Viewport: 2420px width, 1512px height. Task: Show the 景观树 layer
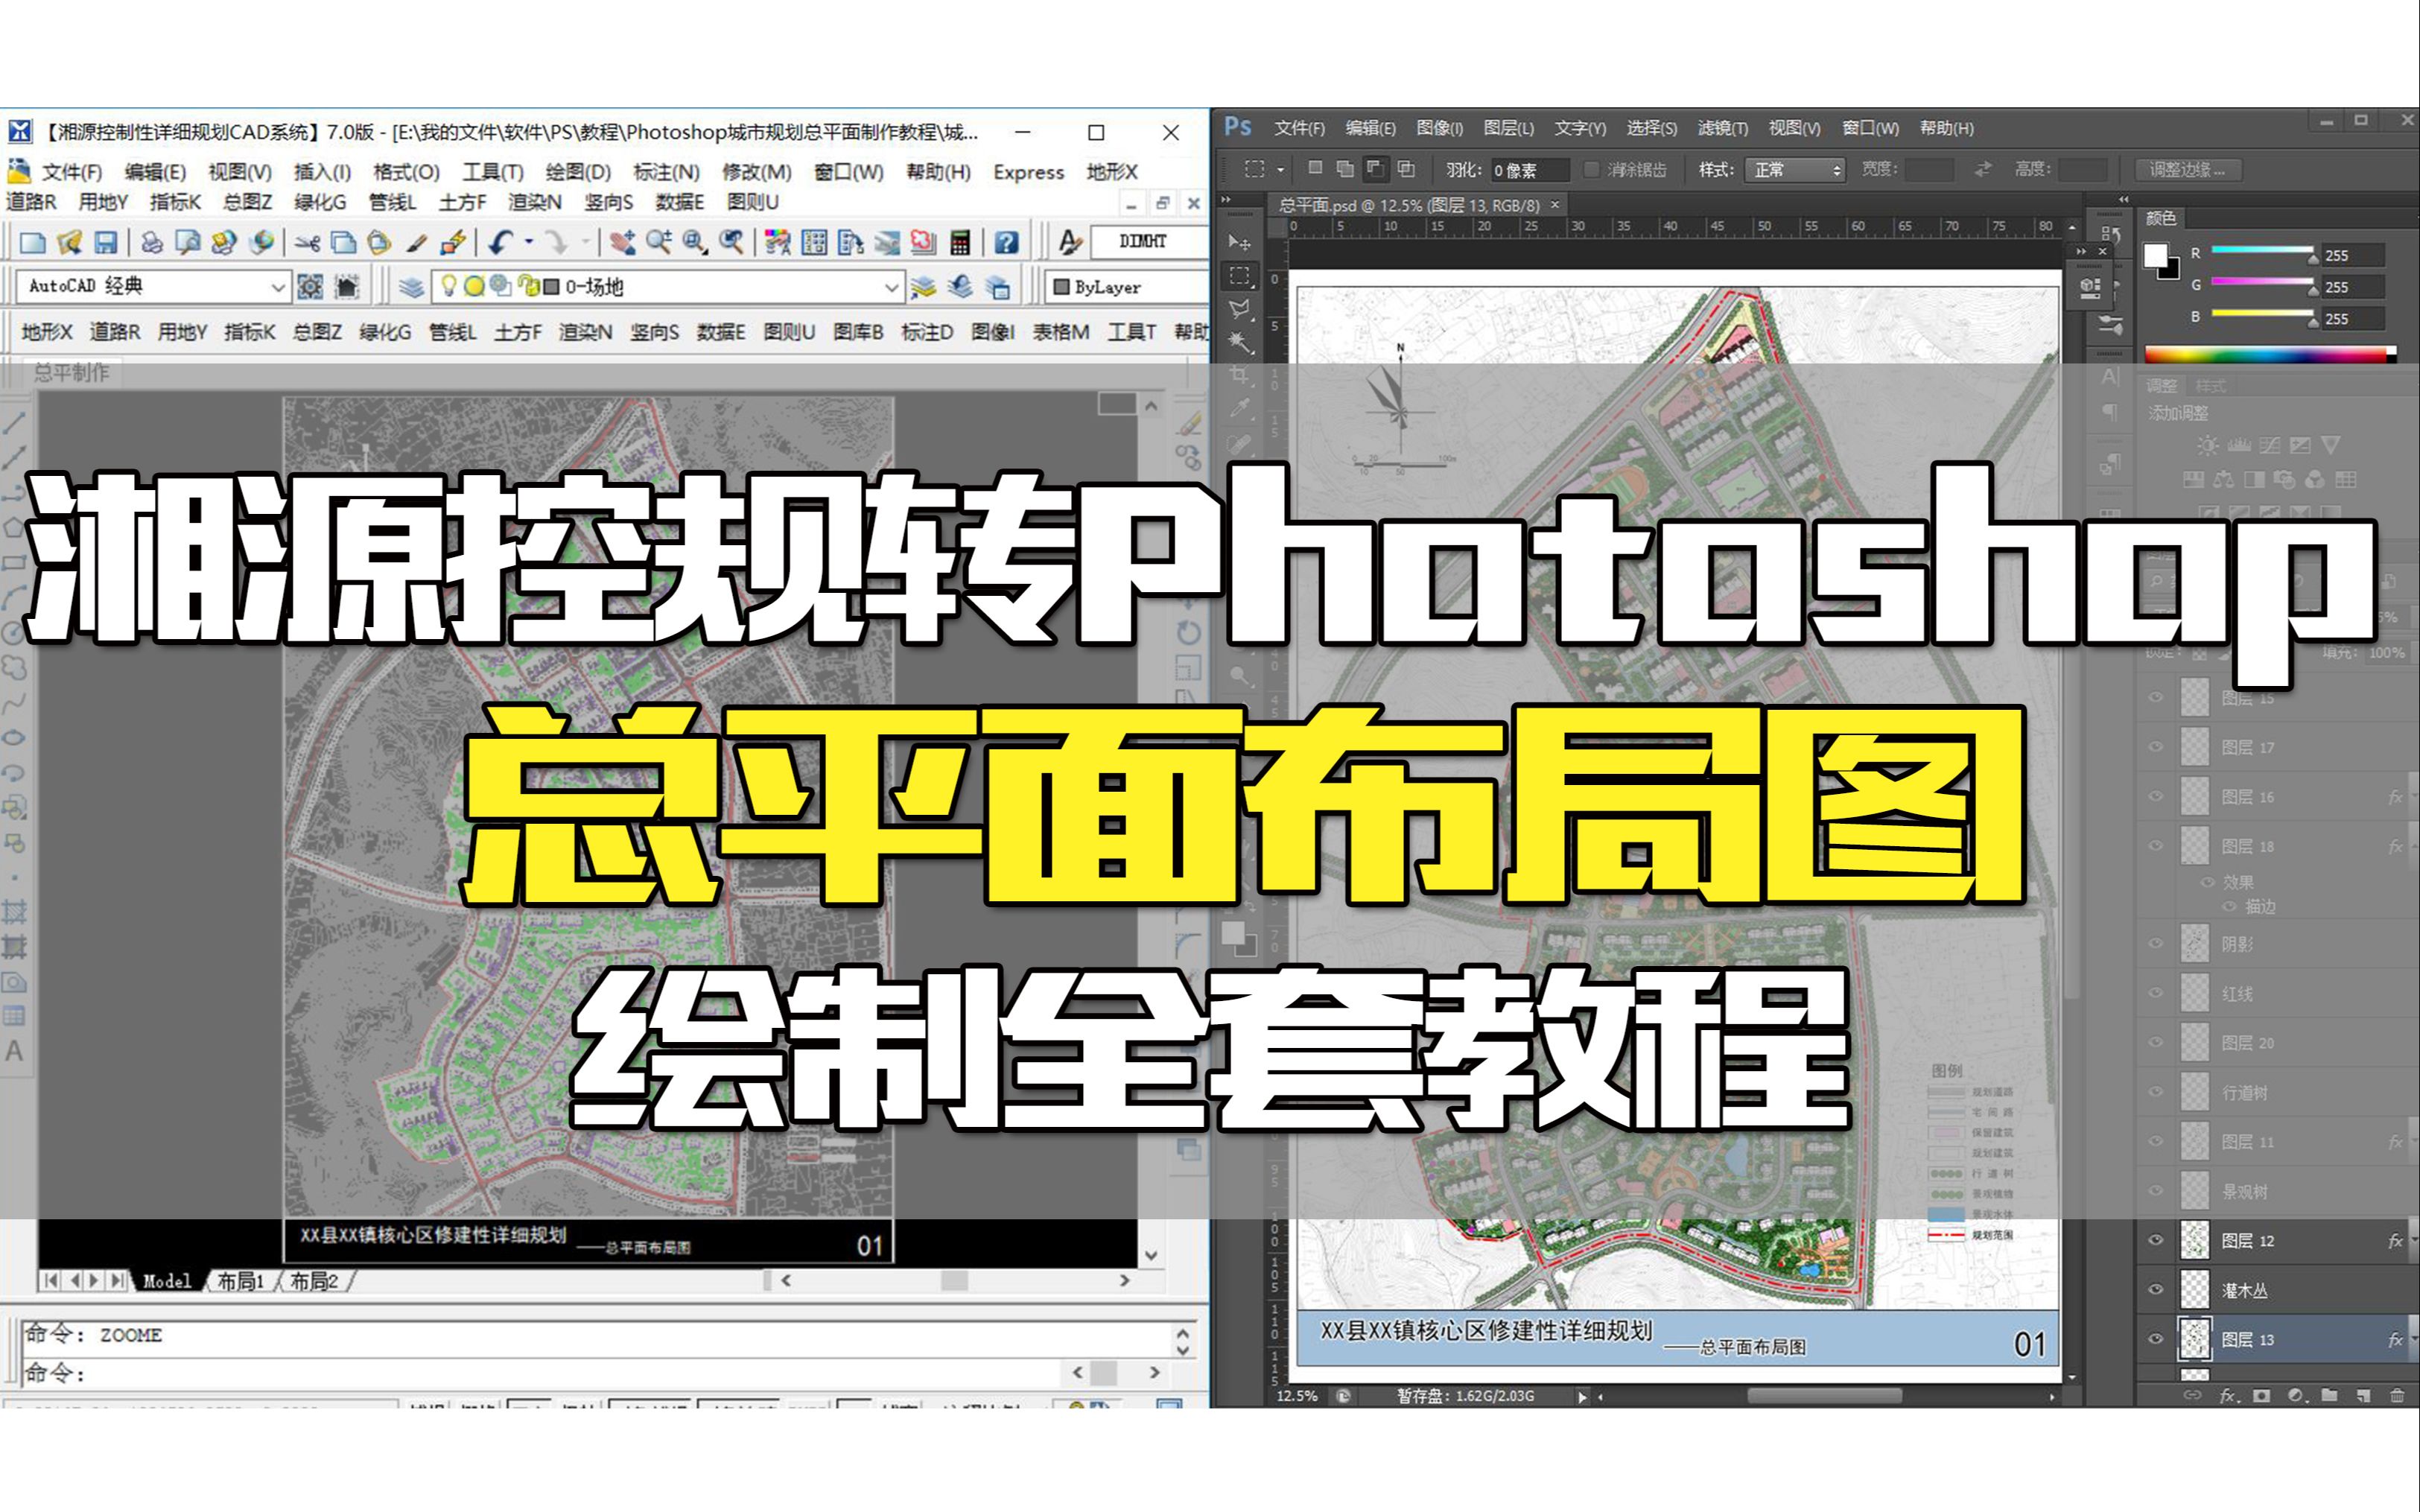(2157, 1190)
